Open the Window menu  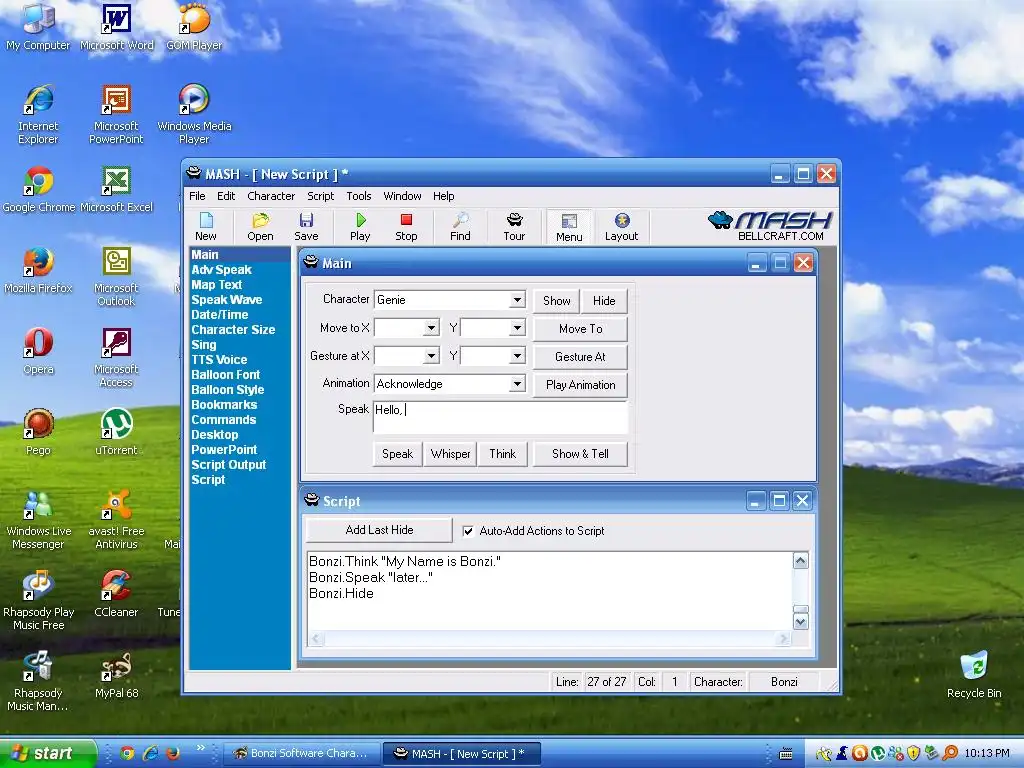[402, 196]
